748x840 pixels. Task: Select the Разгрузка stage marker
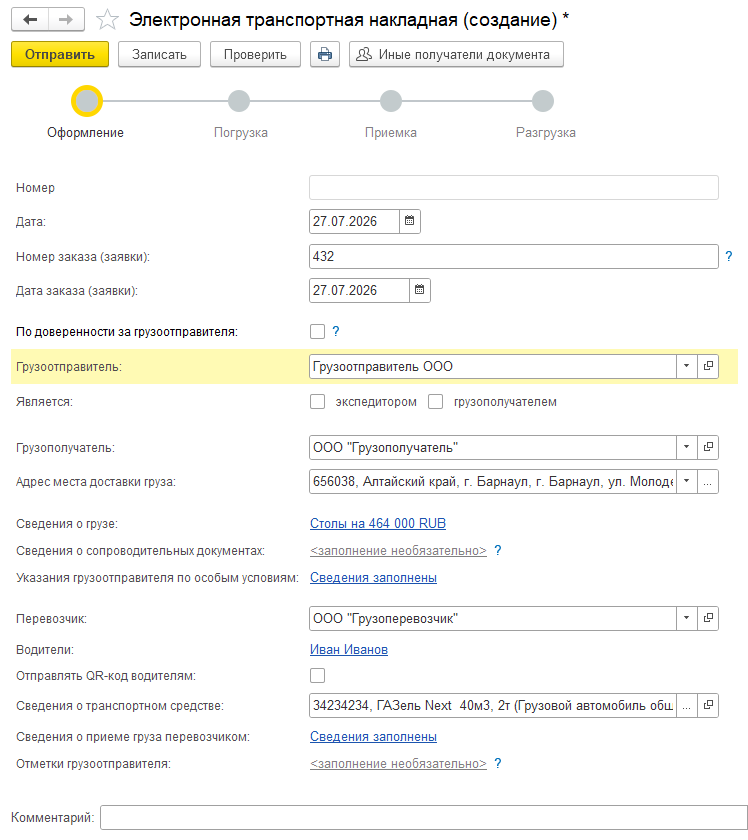(x=543, y=101)
